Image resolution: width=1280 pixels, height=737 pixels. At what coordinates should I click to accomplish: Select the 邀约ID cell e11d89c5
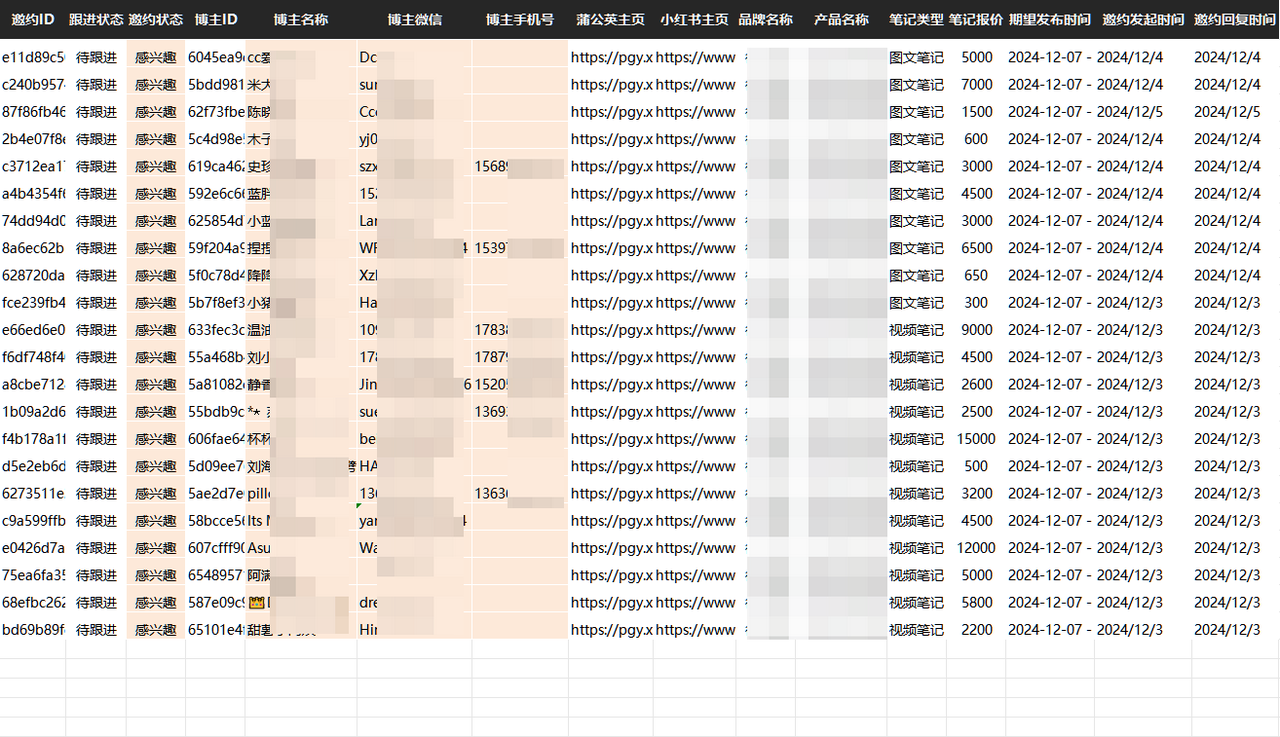click(33, 58)
